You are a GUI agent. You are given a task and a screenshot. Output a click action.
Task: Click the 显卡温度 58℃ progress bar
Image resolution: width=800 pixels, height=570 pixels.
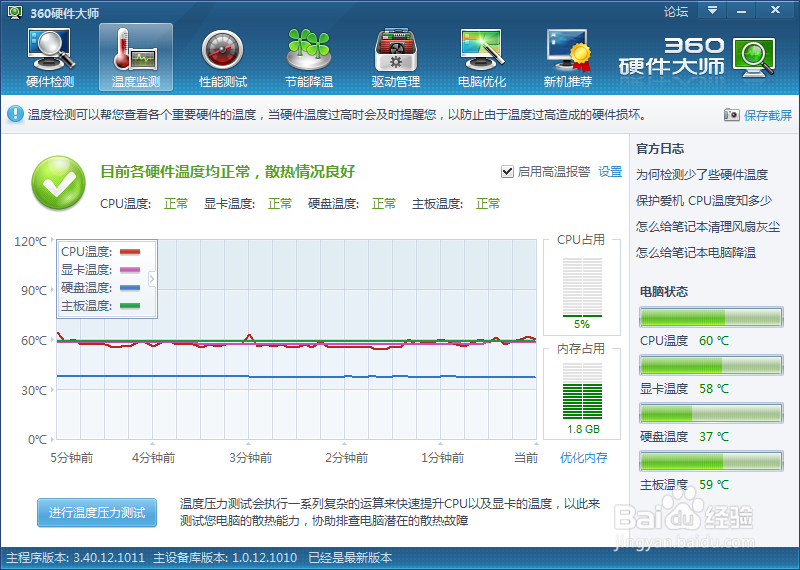[x=711, y=365]
